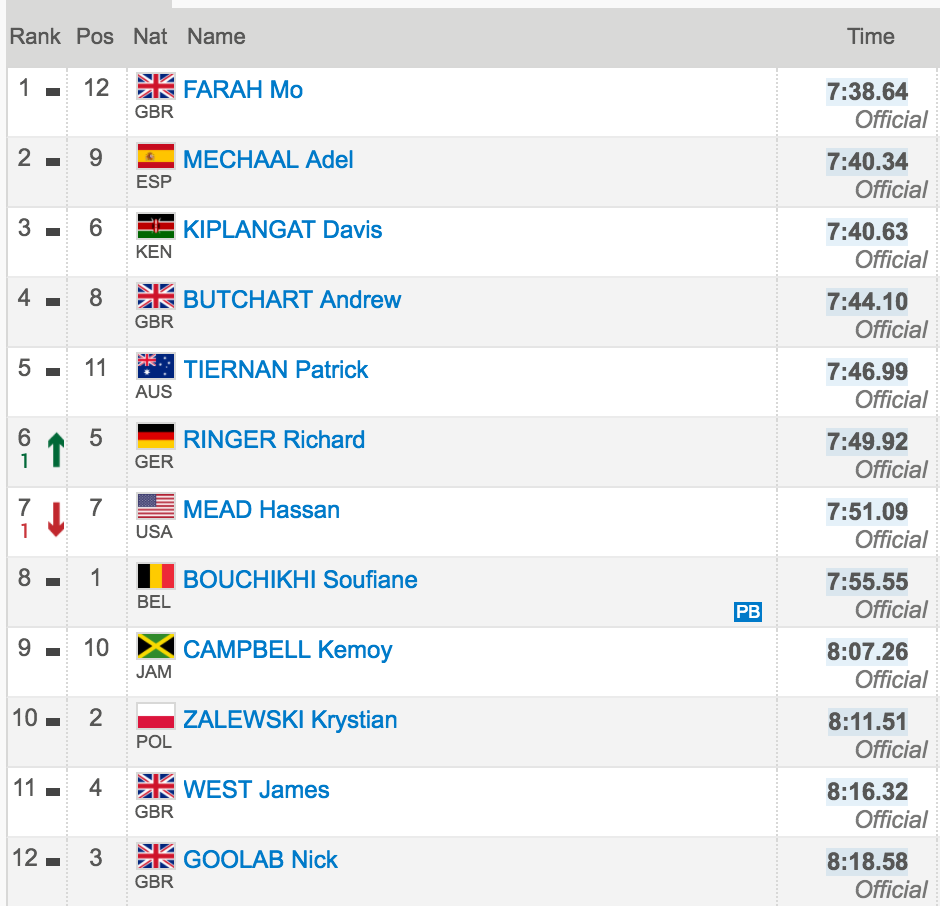Select the TIERNAN Patrick name link
940x906 pixels.
pyautogui.click(x=275, y=370)
